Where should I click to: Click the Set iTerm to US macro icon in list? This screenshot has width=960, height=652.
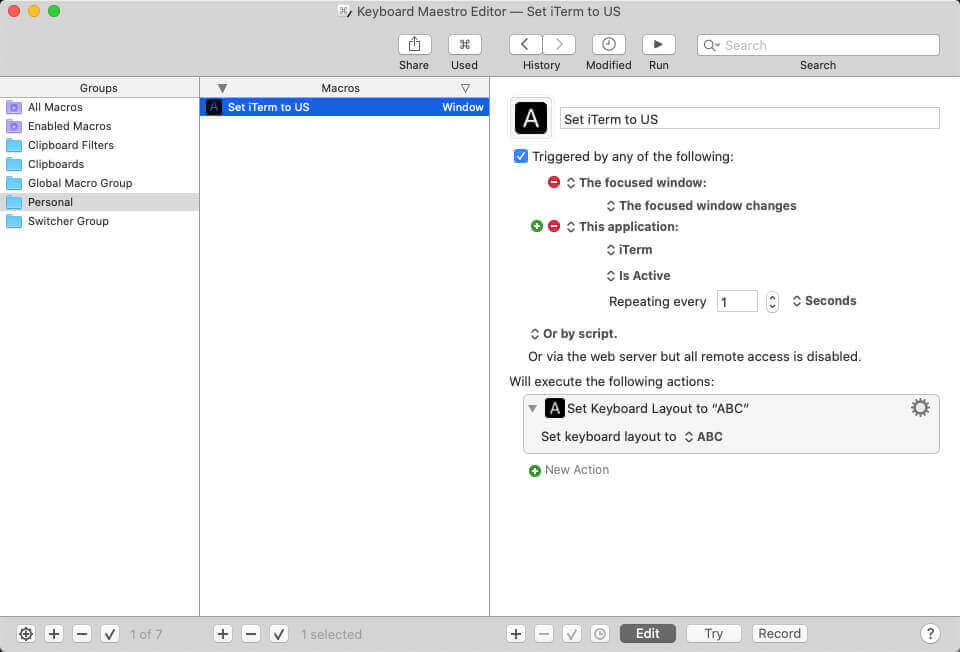(214, 107)
